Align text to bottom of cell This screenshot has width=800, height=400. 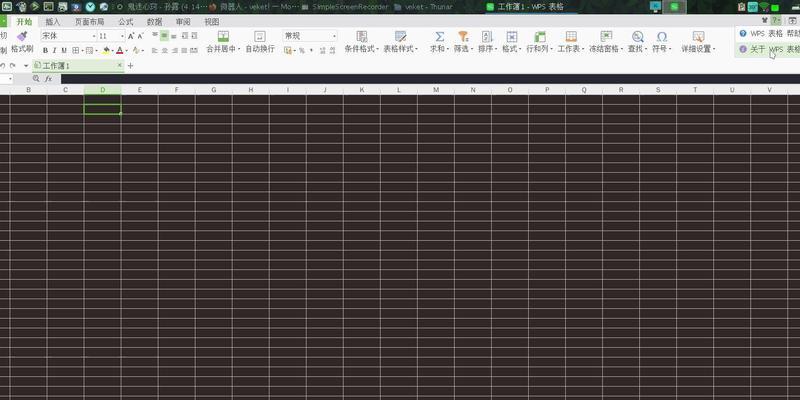pos(173,36)
